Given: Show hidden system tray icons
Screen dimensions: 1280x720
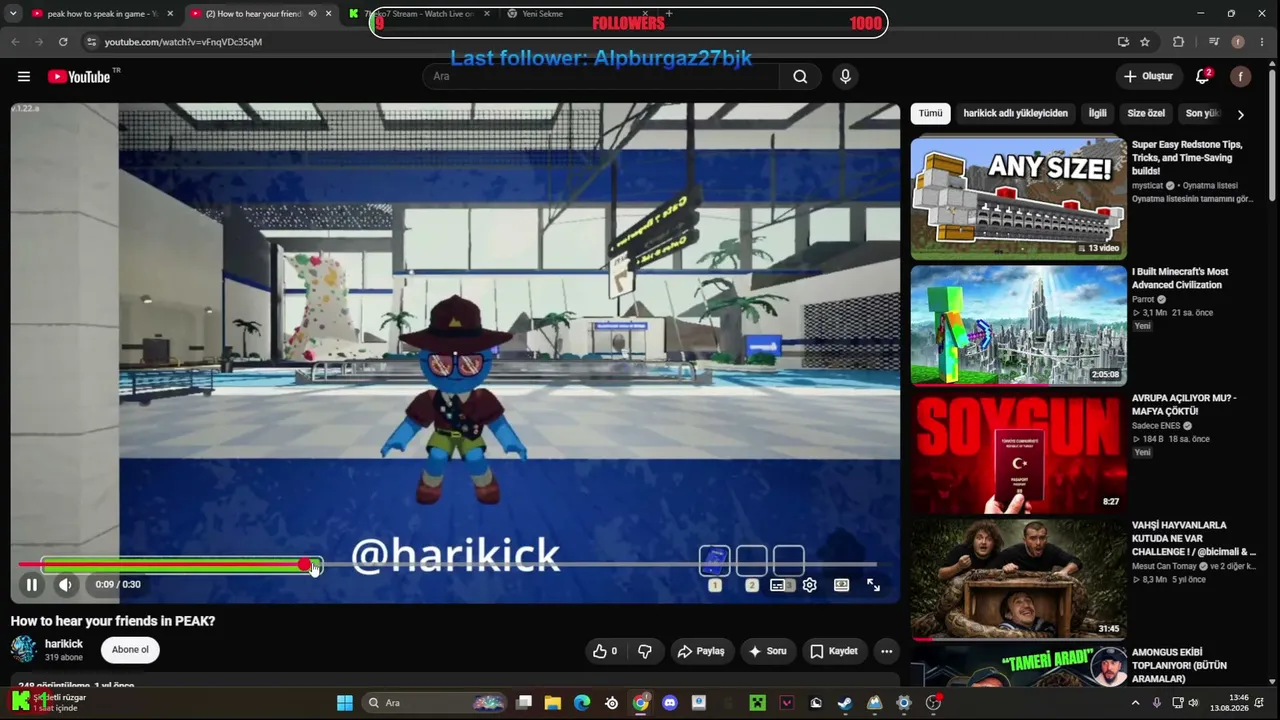Looking at the screenshot, I should (1135, 703).
